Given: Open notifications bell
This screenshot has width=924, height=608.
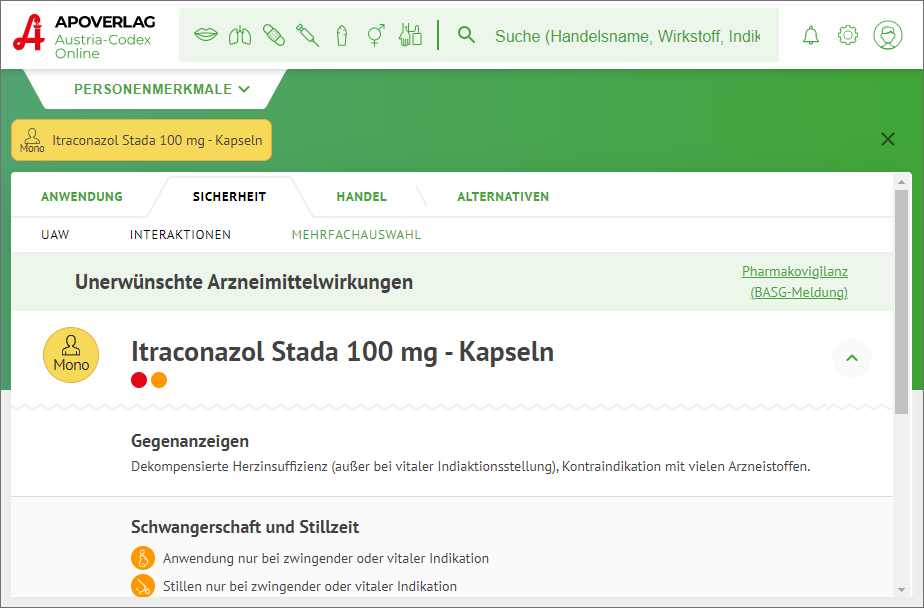Looking at the screenshot, I should [811, 36].
